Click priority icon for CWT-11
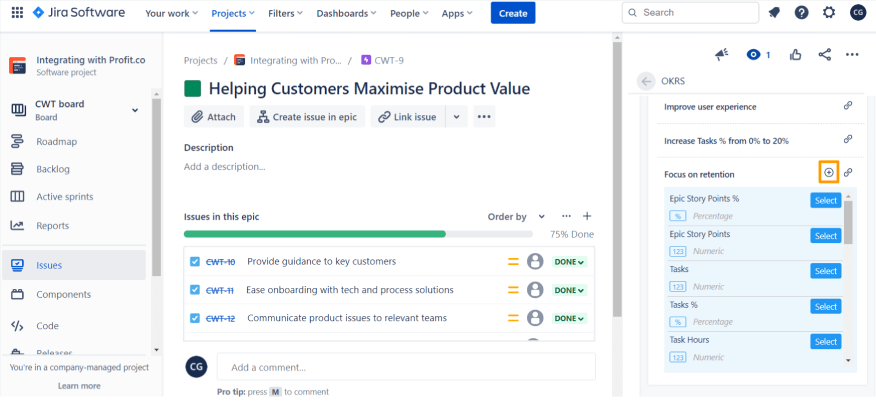 (513, 290)
